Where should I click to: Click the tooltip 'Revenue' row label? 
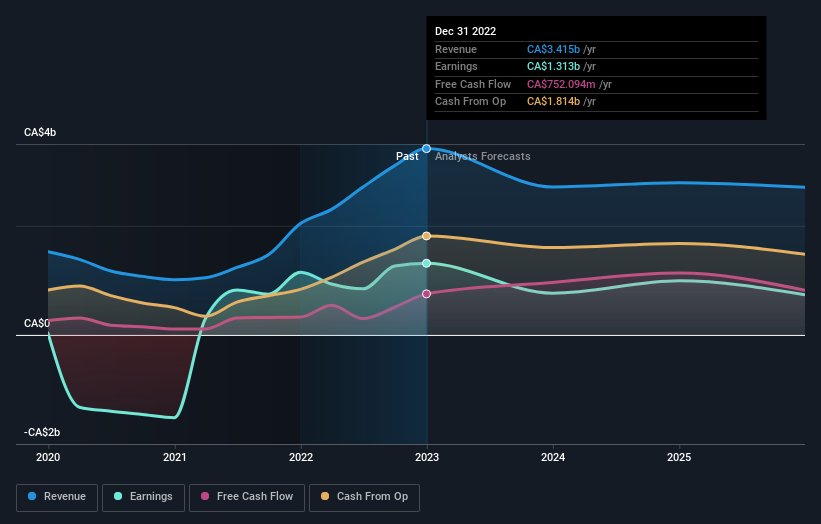coord(456,49)
